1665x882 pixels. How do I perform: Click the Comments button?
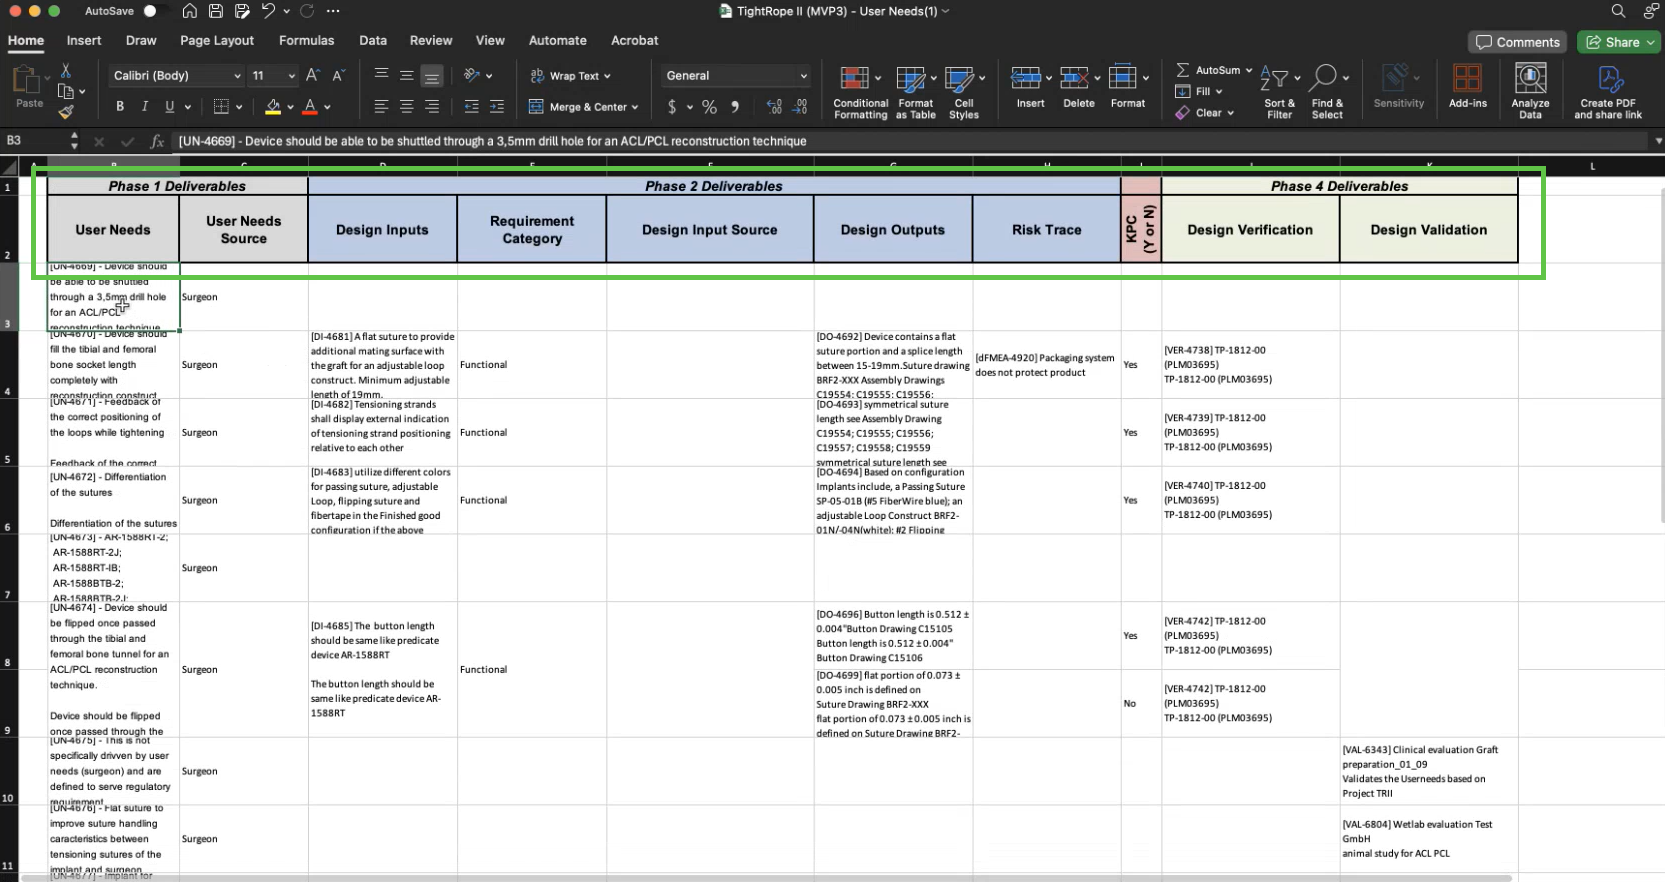tap(1517, 42)
